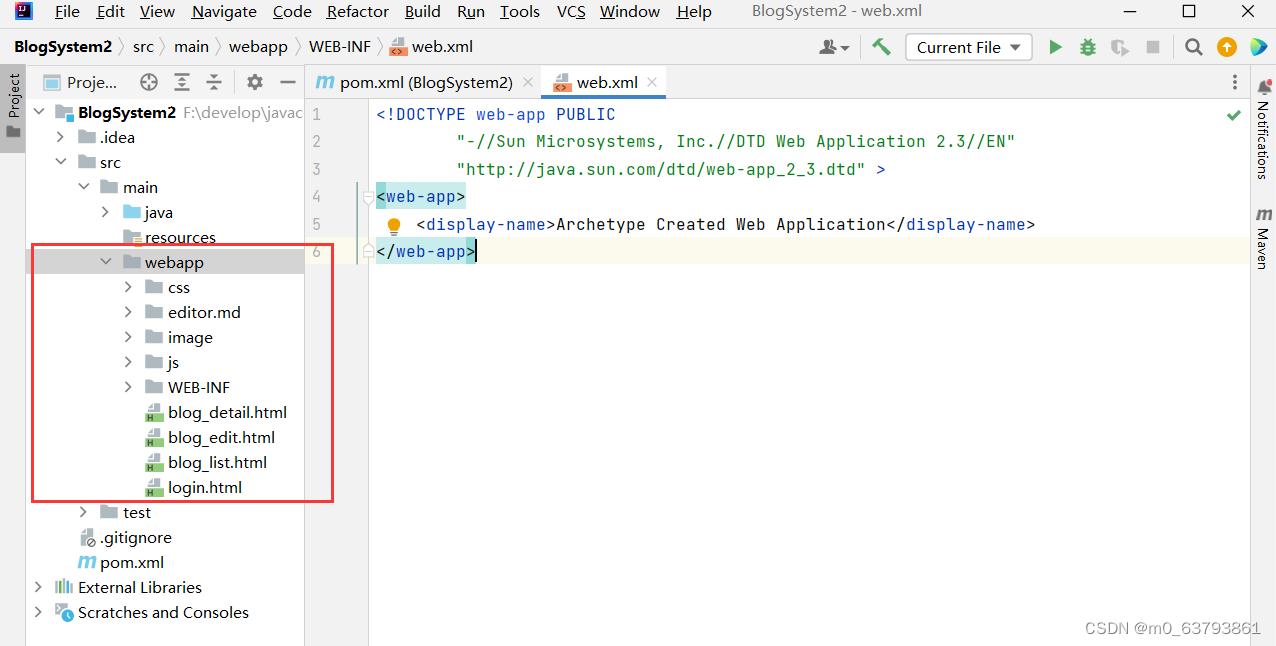Click display-name text on editor line 5

pos(486,224)
